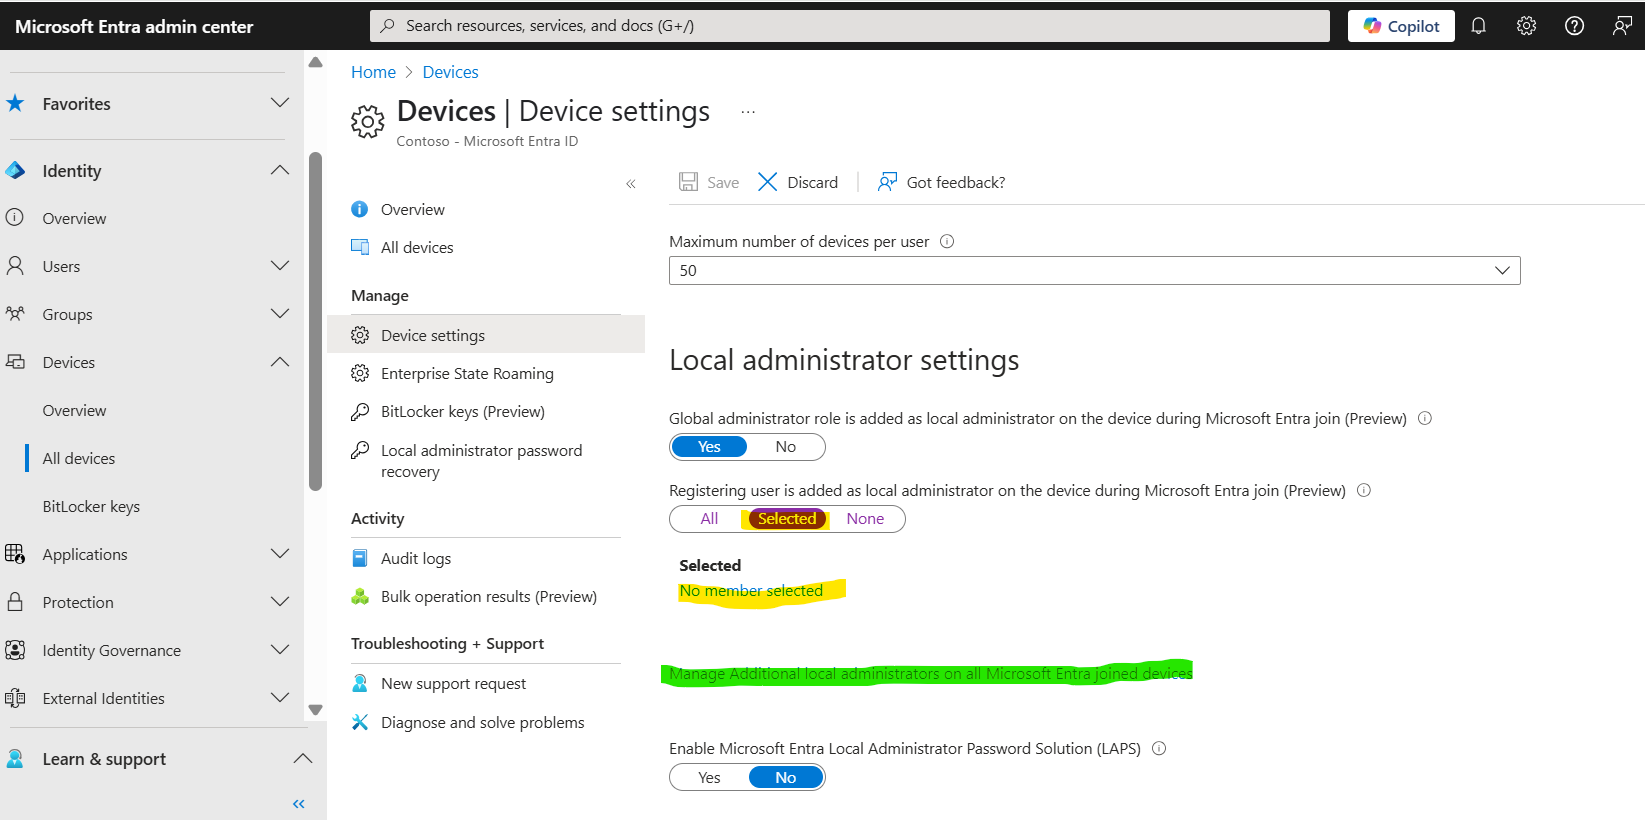Enable LAPS by clicking Yes

[x=709, y=778]
